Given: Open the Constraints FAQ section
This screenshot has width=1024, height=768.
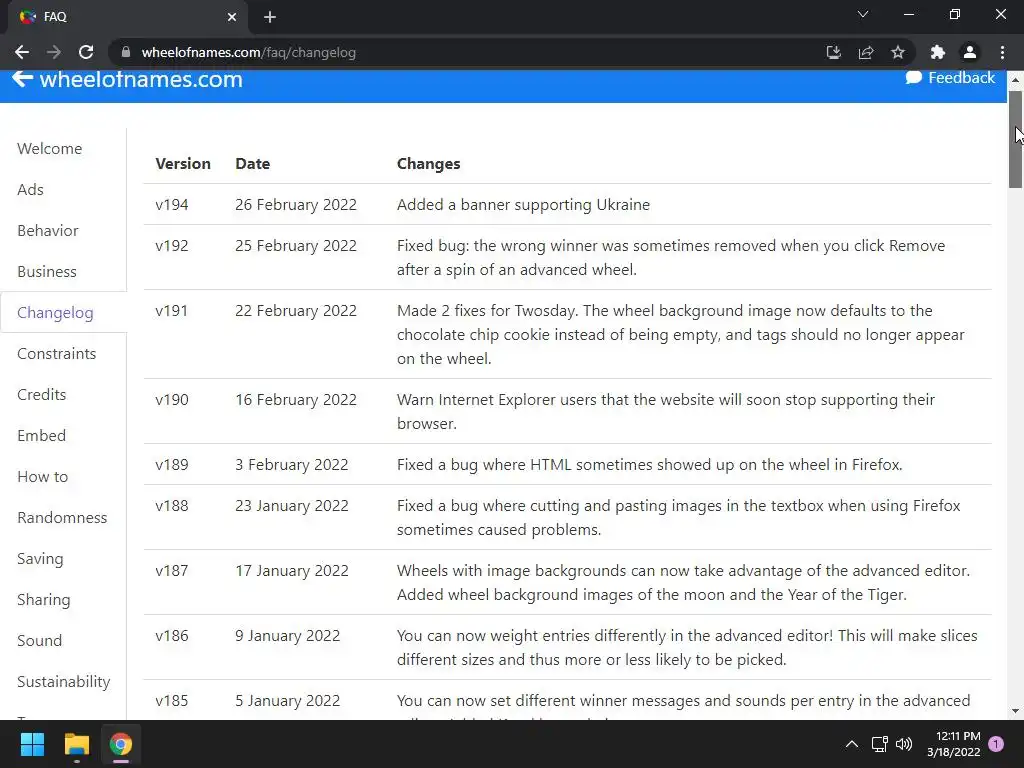Looking at the screenshot, I should click(x=56, y=354).
